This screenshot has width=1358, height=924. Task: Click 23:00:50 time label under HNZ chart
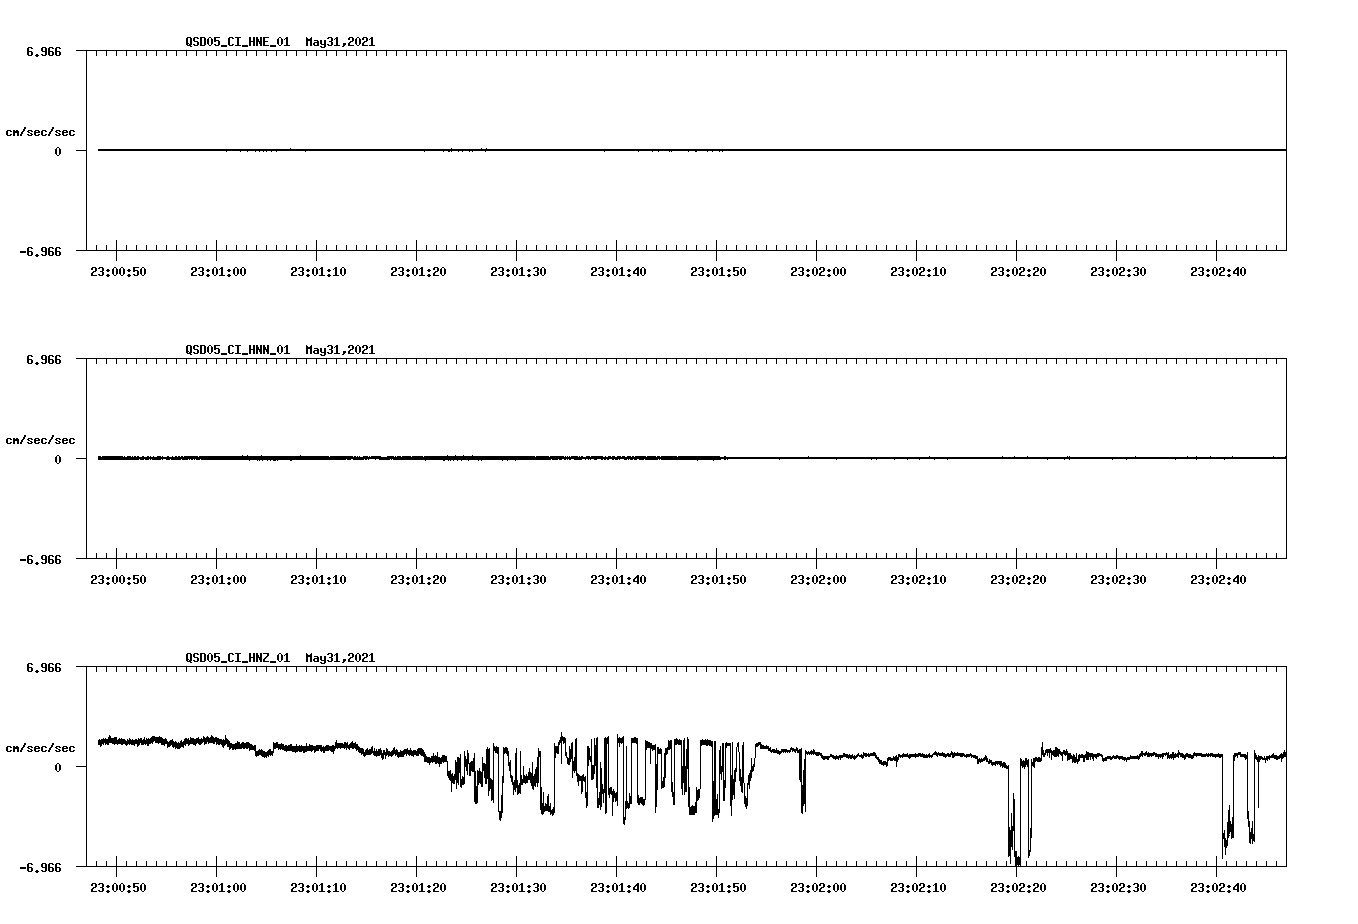tap(118, 888)
